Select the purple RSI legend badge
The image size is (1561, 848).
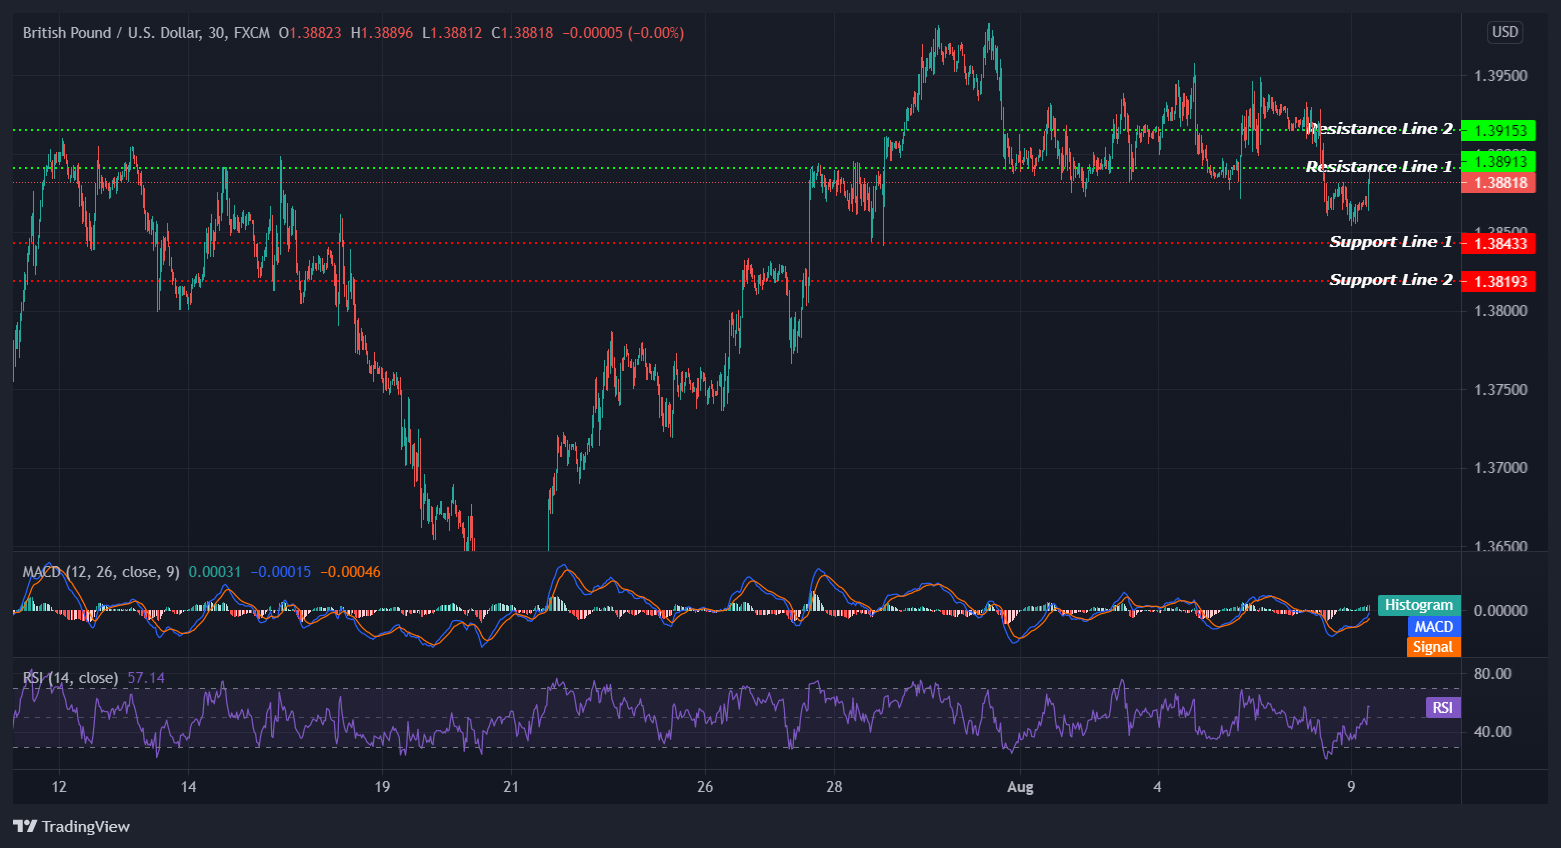pos(1441,707)
